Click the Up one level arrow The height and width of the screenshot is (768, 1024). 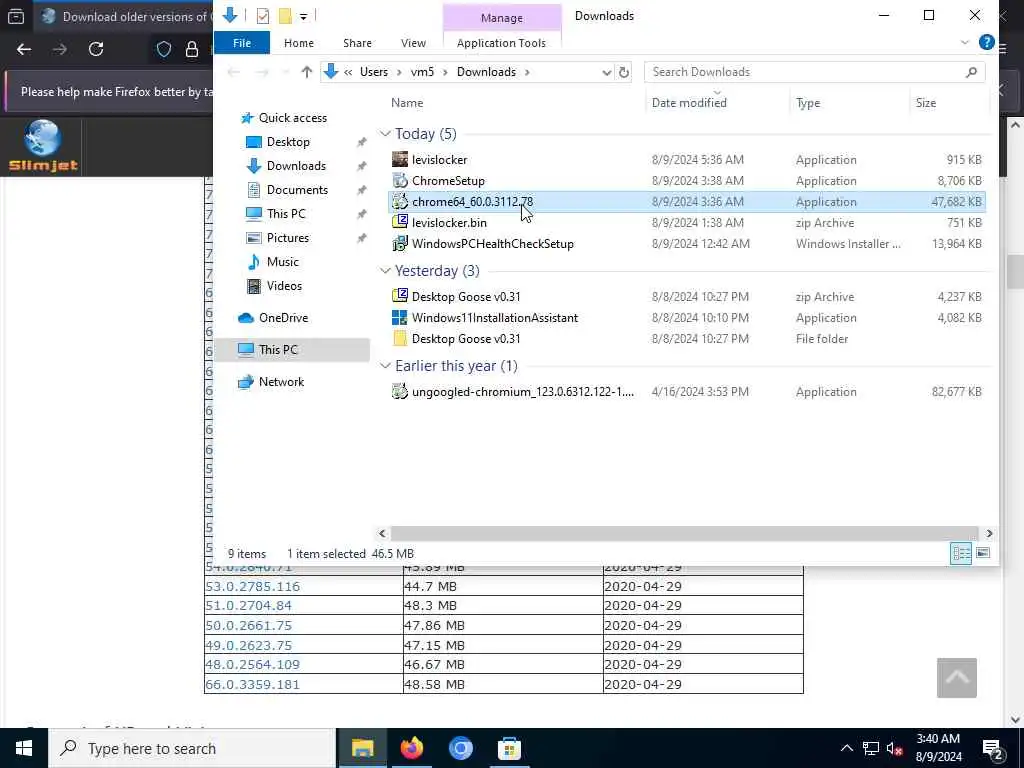point(306,72)
